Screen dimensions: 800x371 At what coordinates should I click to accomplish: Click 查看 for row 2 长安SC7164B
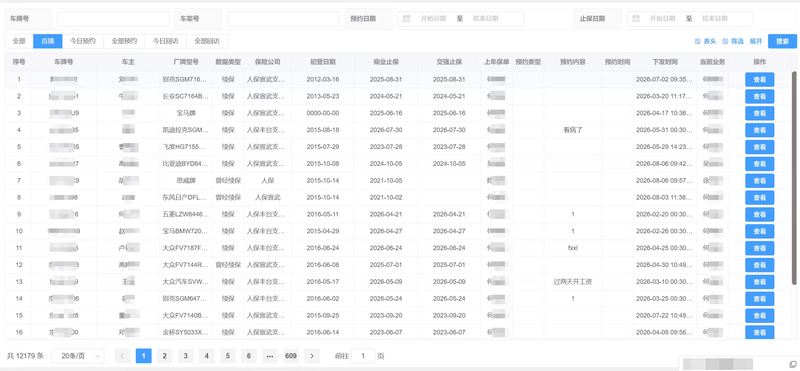point(759,96)
